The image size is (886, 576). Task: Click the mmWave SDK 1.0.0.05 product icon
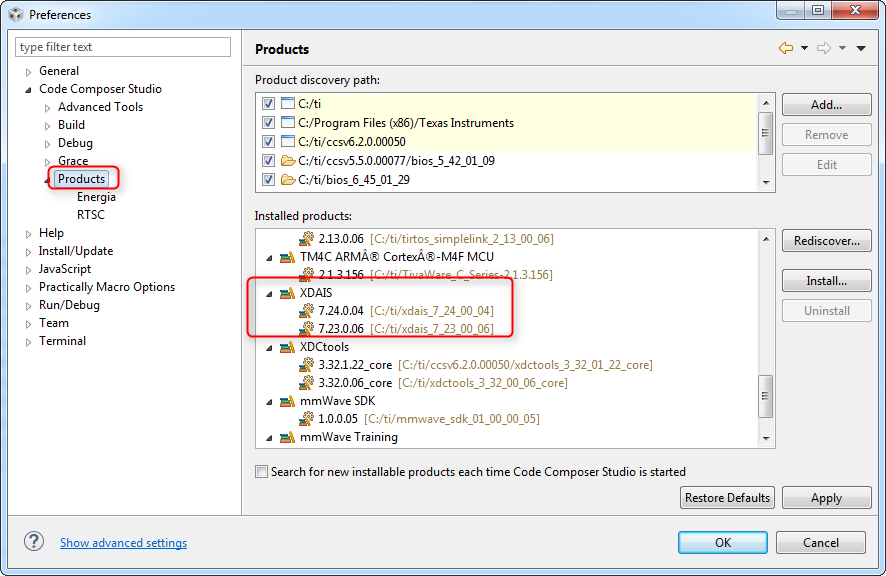point(306,419)
